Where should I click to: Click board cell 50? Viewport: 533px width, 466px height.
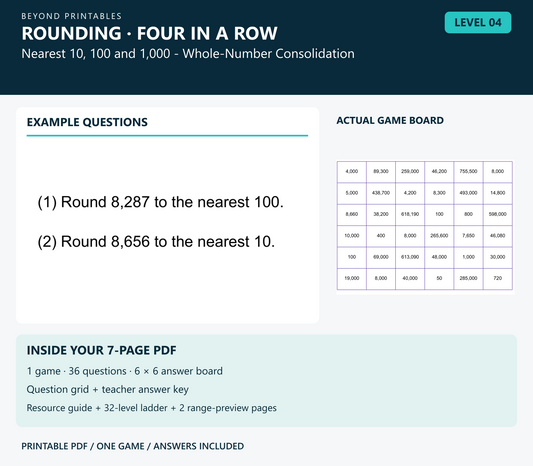[439, 278]
